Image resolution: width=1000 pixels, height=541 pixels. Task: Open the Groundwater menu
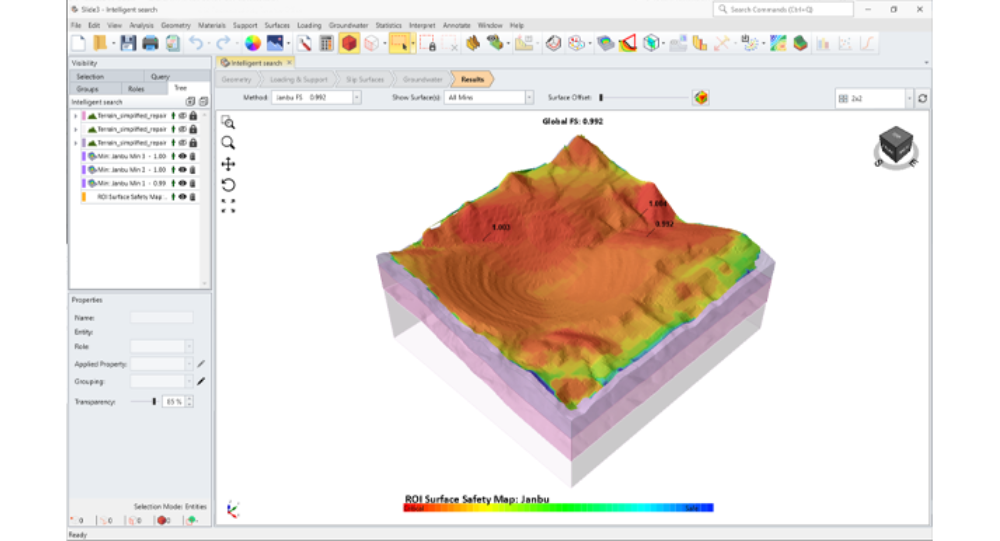(x=348, y=25)
